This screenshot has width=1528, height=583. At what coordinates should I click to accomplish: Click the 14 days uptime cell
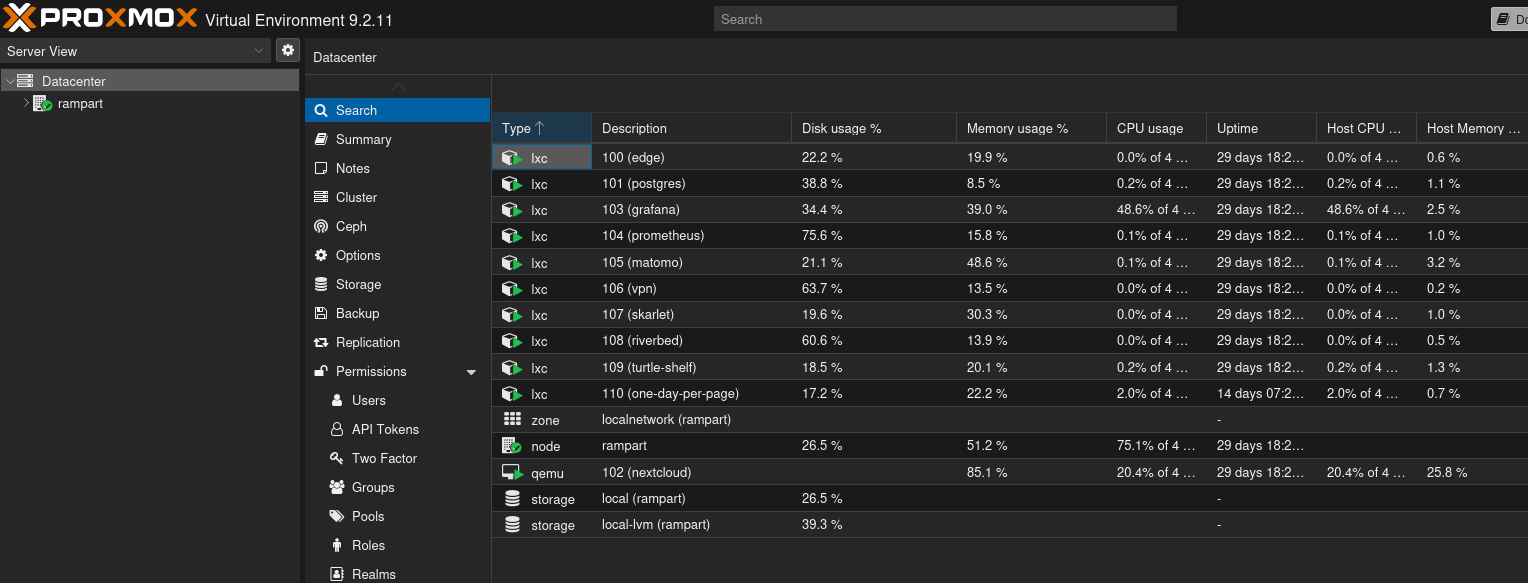click(1261, 394)
